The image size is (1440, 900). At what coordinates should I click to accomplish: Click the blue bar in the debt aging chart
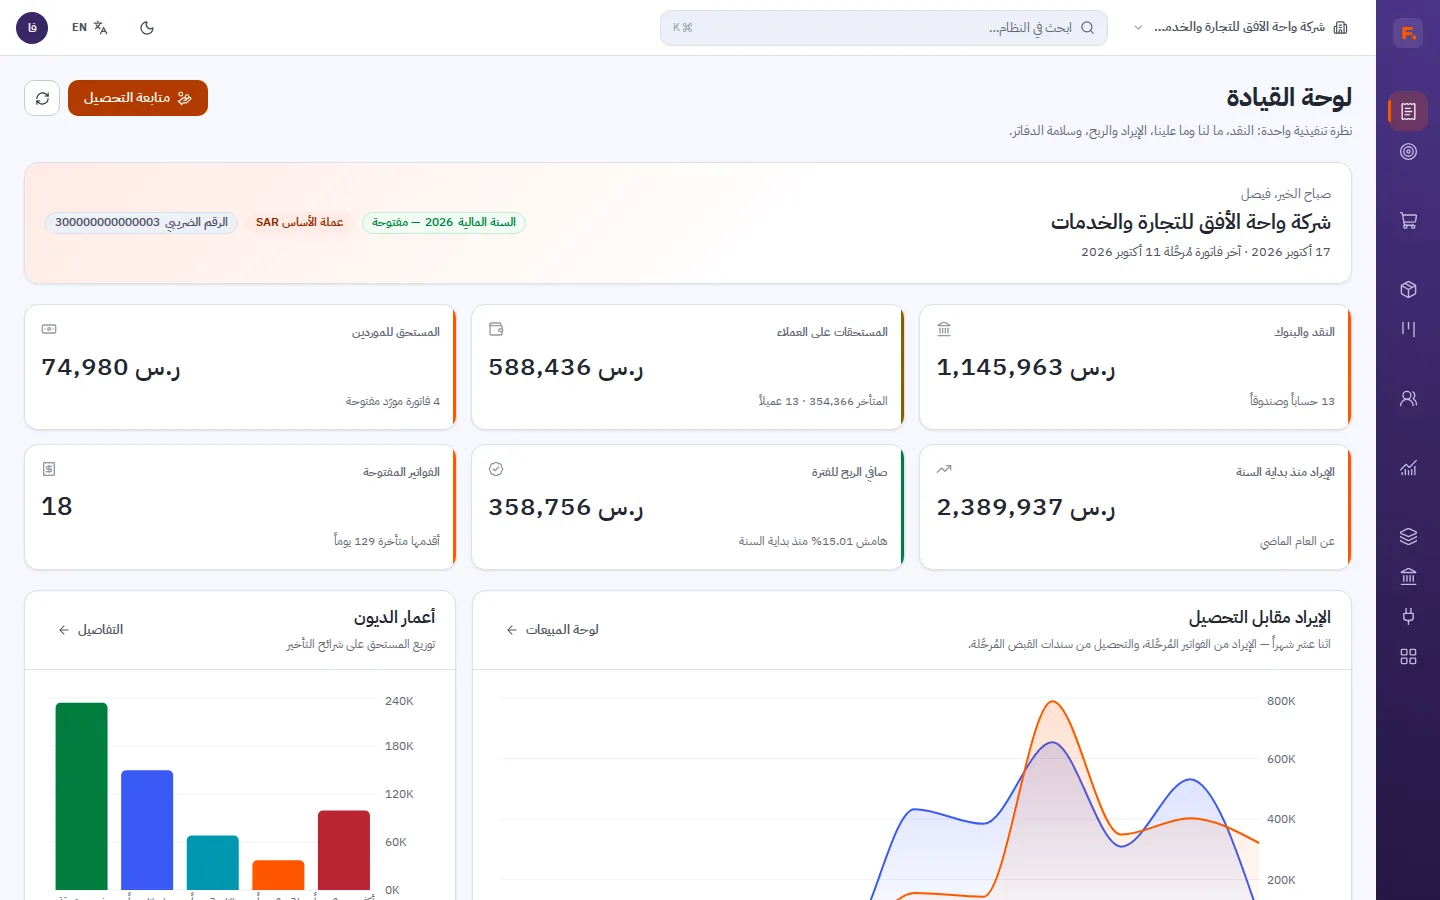pyautogui.click(x=147, y=830)
